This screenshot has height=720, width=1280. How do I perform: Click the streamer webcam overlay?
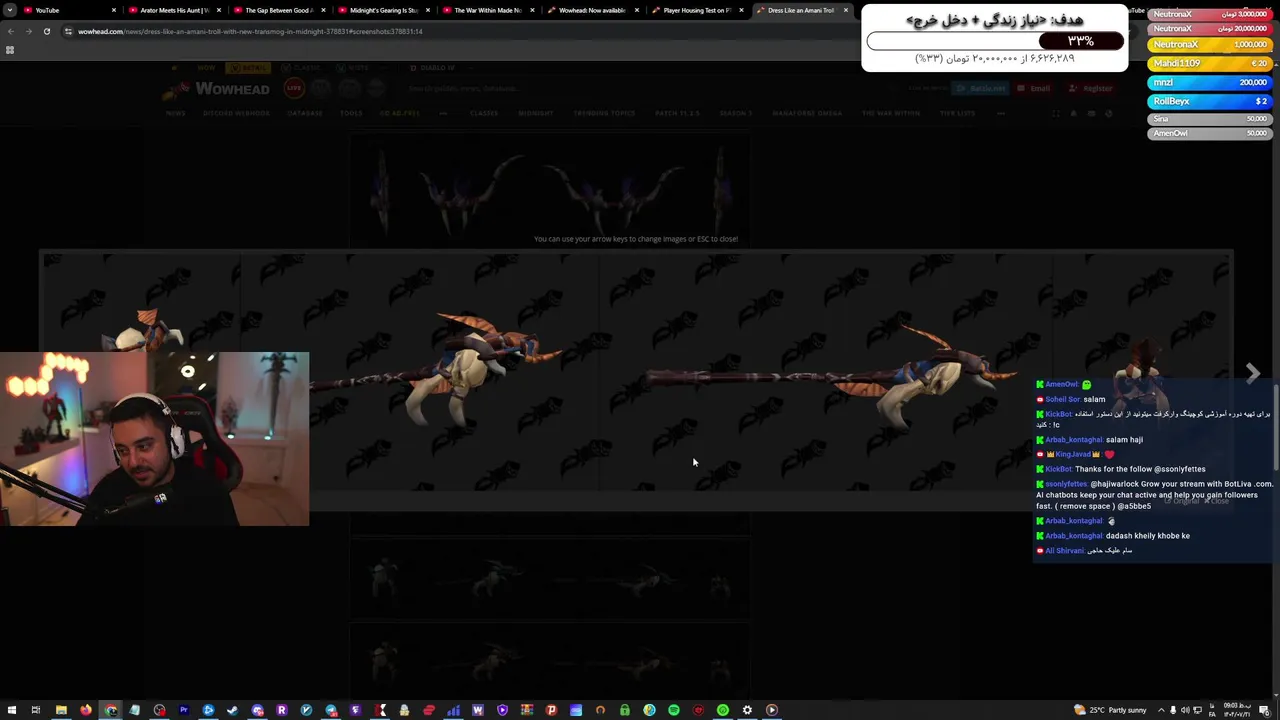tap(155, 438)
